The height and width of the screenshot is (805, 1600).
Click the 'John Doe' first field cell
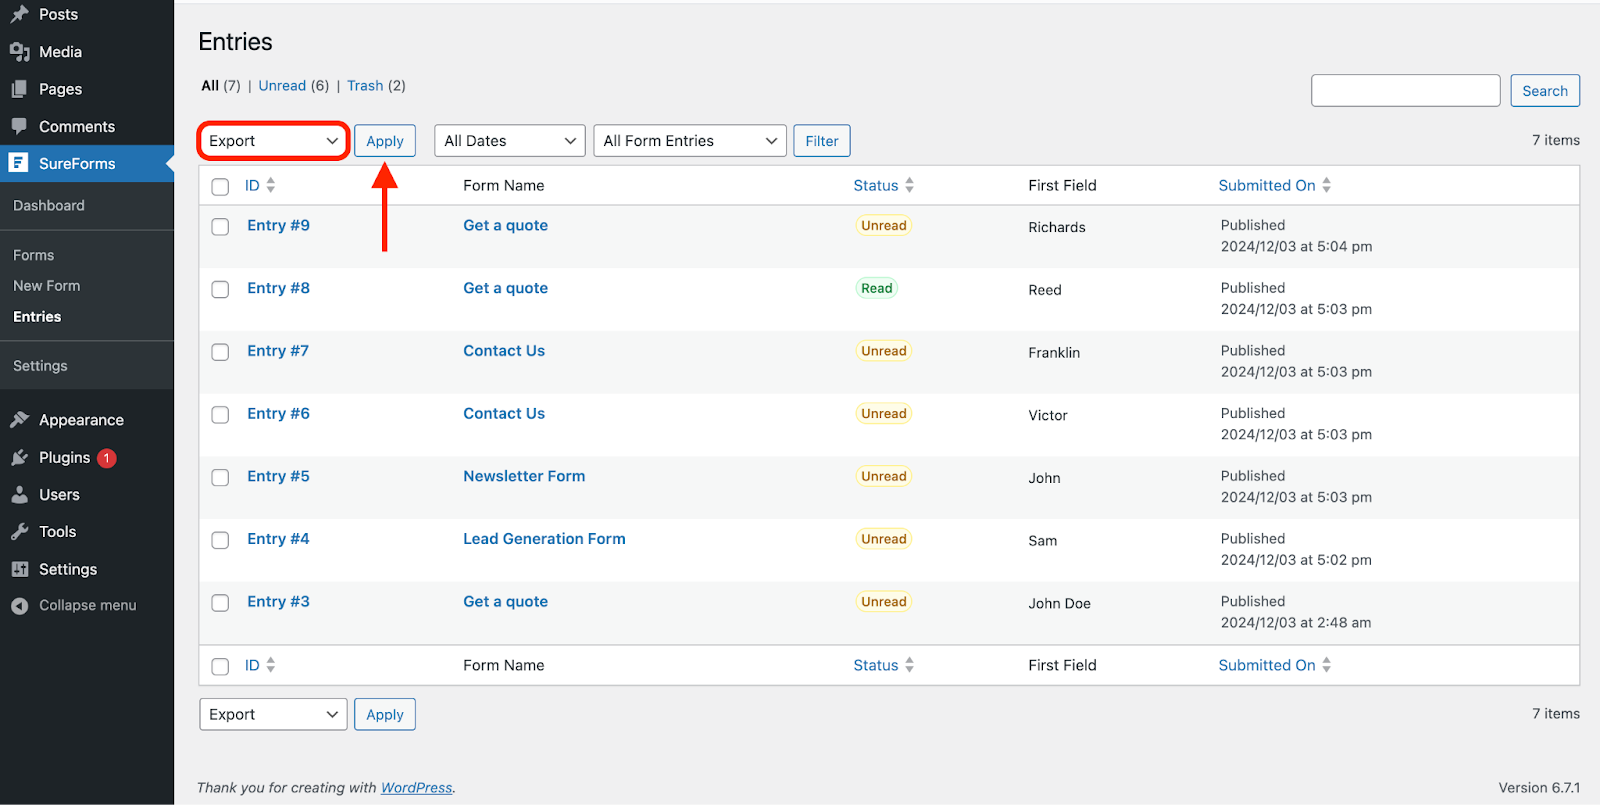point(1059,604)
